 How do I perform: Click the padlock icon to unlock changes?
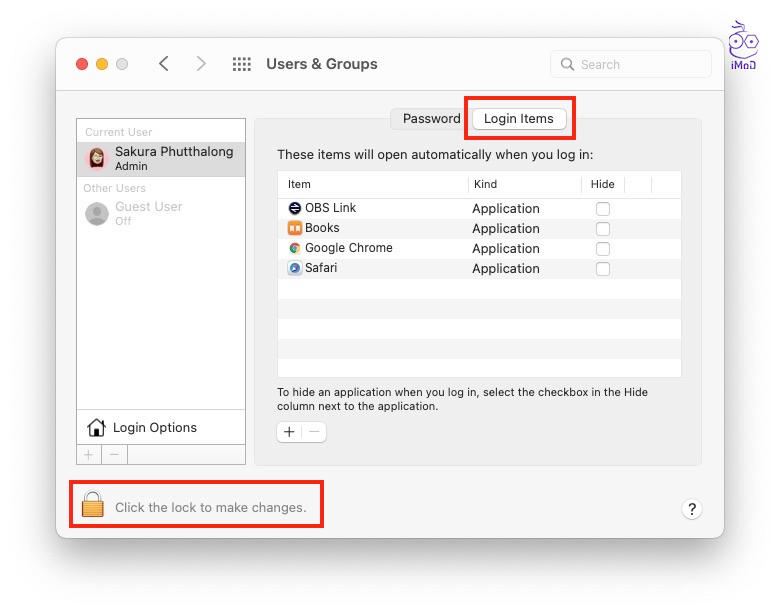[x=93, y=506]
